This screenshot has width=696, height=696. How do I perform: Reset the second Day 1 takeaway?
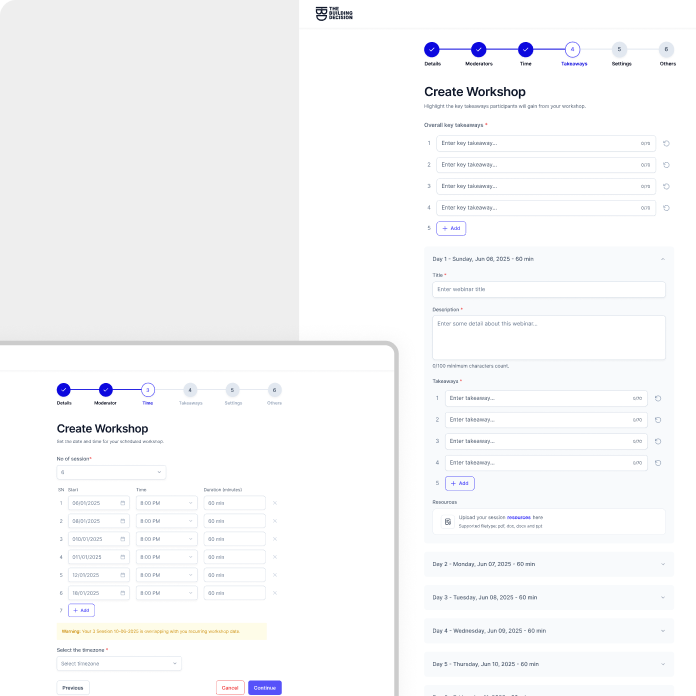[658, 420]
